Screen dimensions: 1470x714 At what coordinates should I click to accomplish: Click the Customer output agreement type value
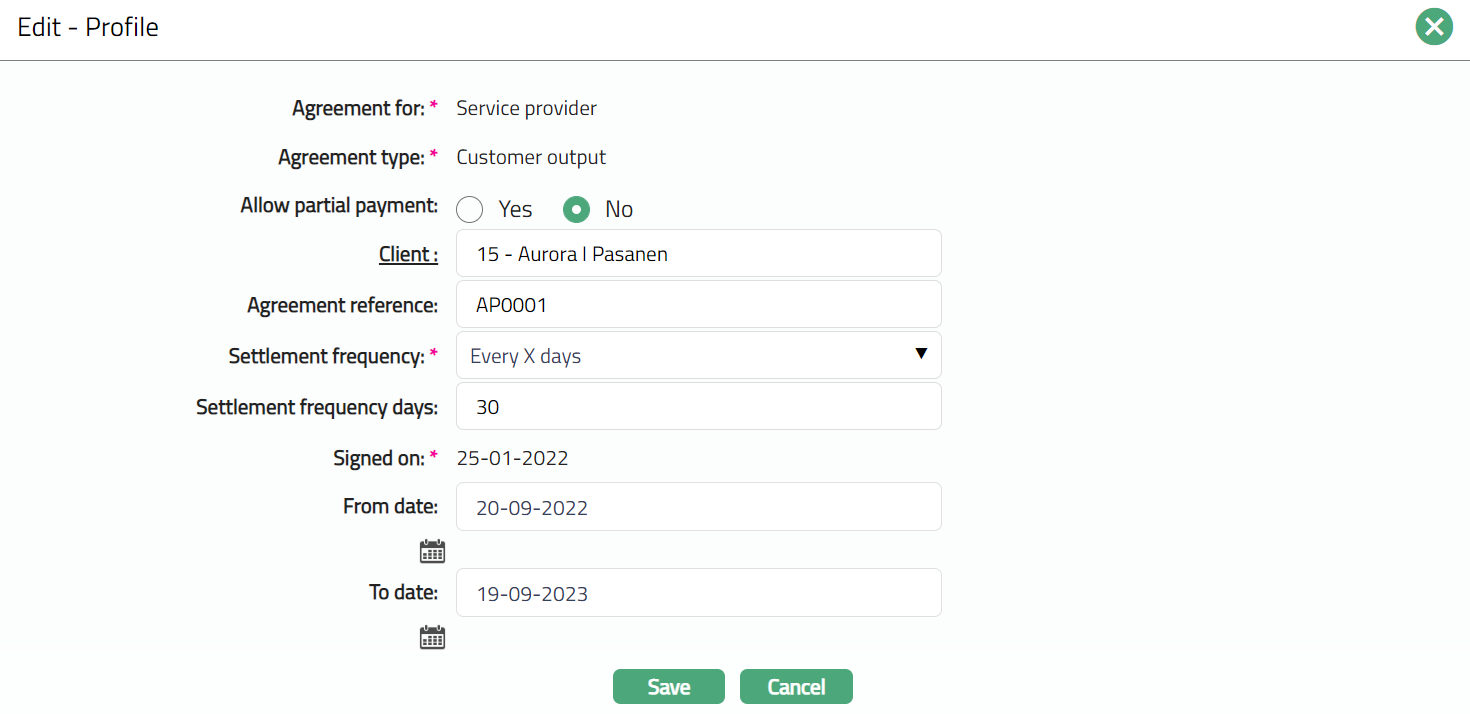pos(531,157)
